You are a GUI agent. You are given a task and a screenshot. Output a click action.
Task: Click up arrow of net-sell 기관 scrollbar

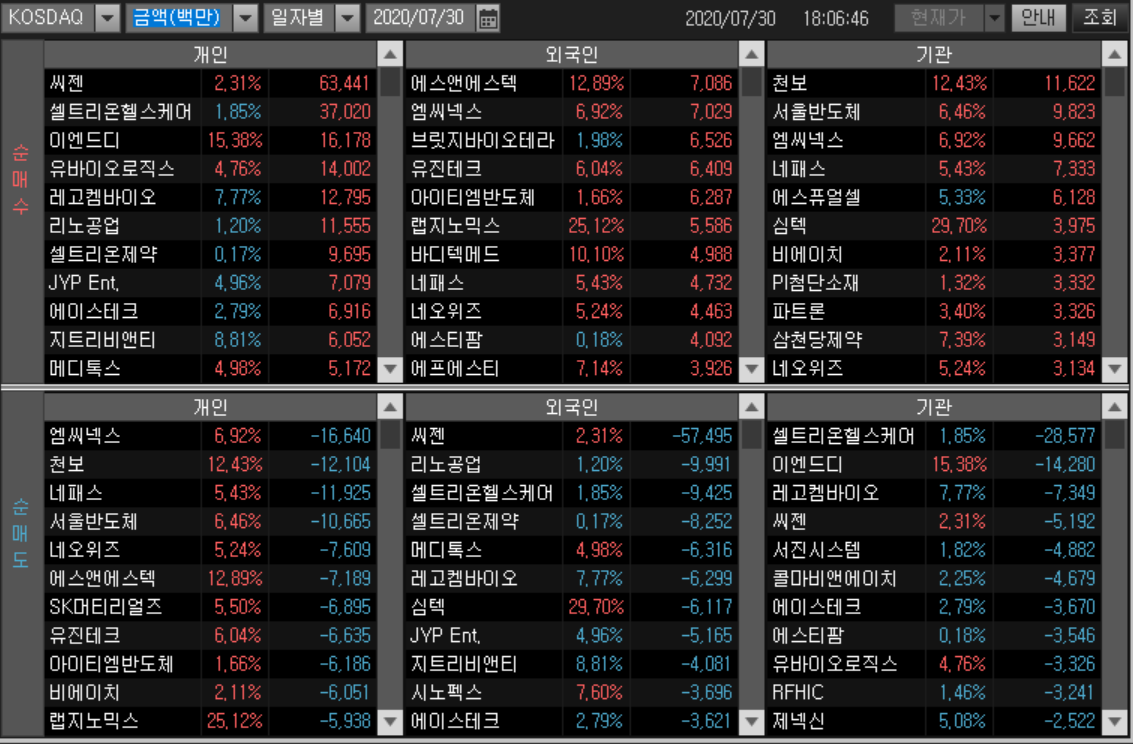1114,407
